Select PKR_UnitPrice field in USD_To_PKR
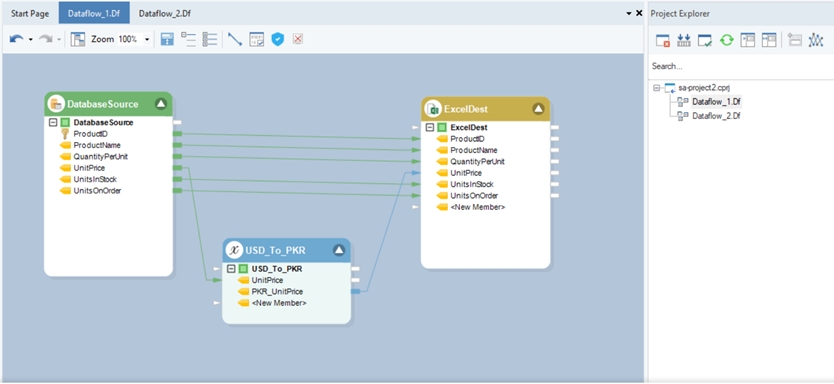This screenshot has height=384, width=834. (277, 291)
